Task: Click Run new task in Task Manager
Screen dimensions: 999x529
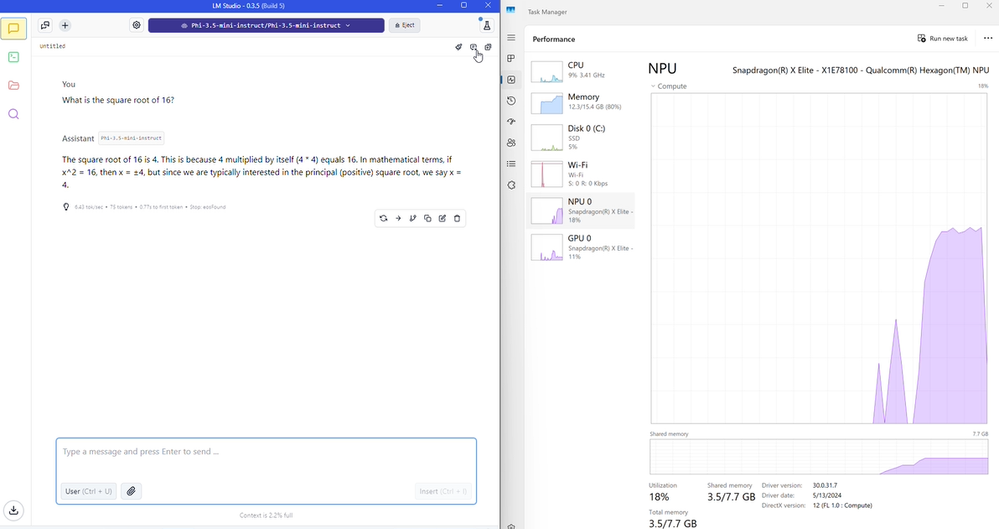Action: pyautogui.click(x=942, y=38)
